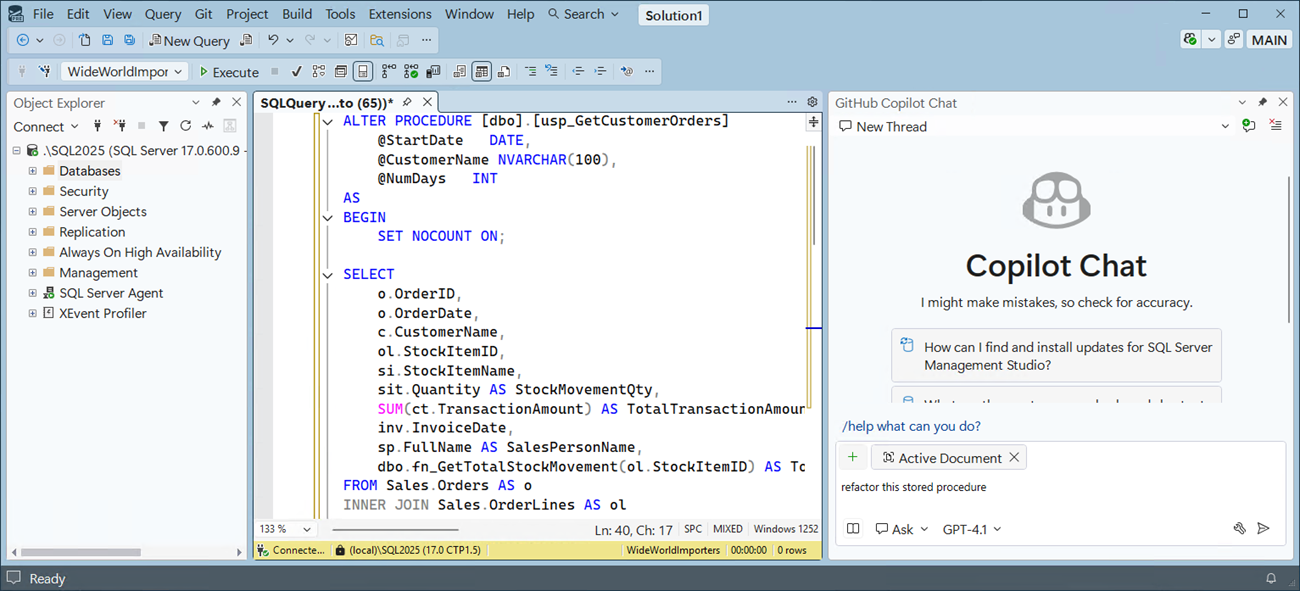Uncomment selected lines icon
The width and height of the screenshot is (1300, 591).
point(552,72)
